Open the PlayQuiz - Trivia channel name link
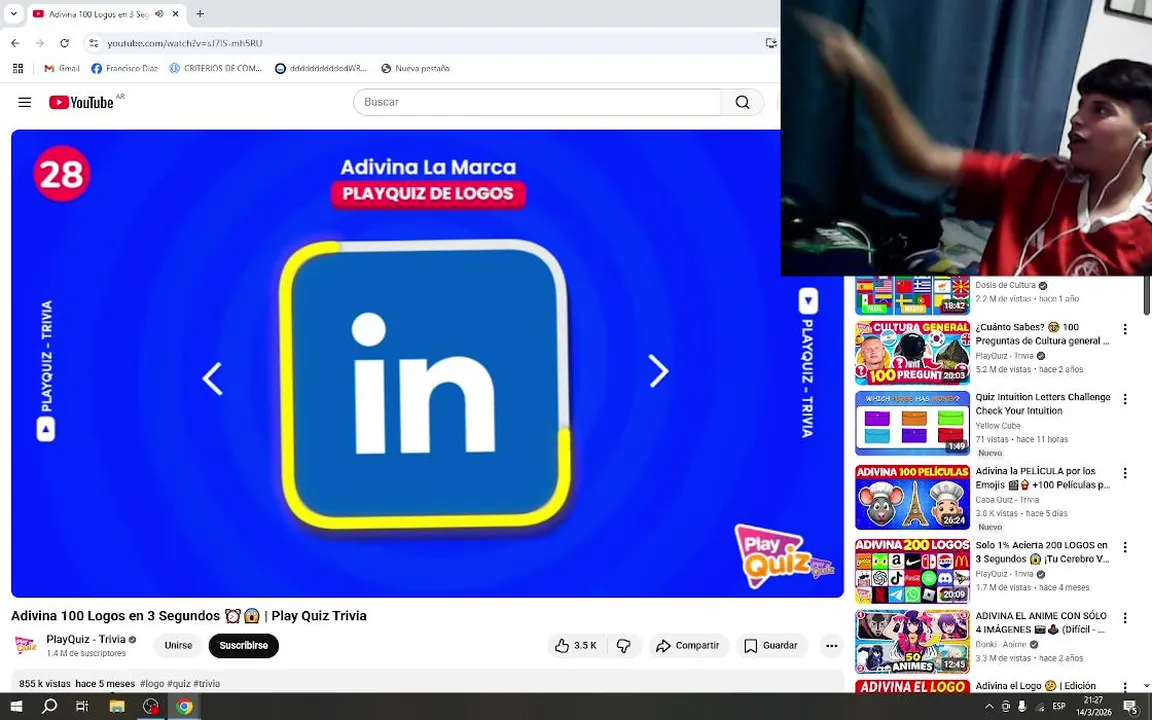 click(x=86, y=639)
